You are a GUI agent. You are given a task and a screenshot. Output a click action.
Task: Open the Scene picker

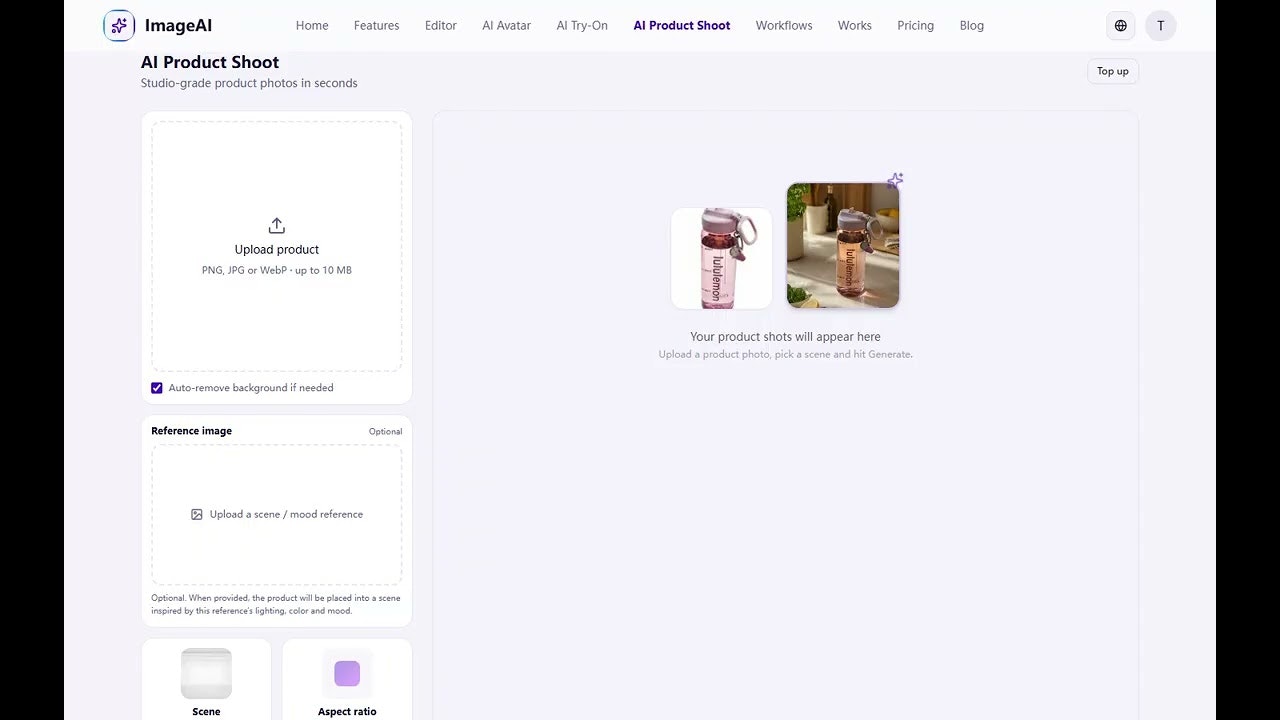tap(206, 680)
